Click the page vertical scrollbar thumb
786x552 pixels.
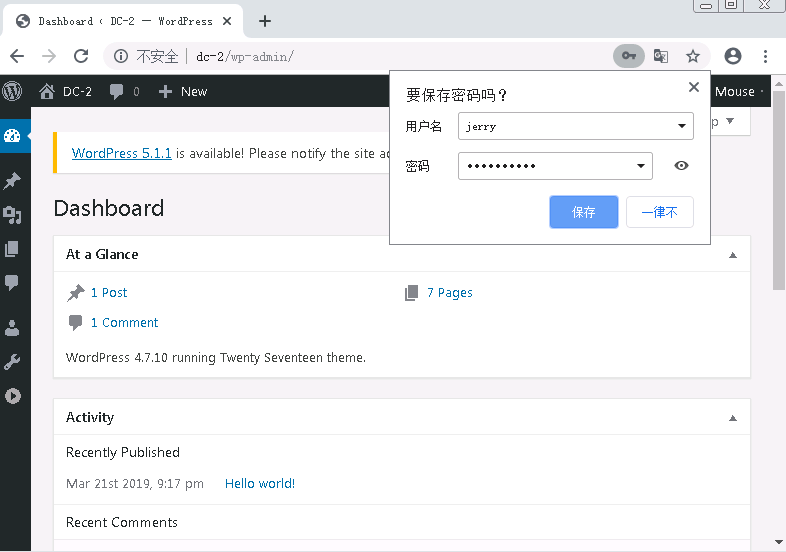(x=778, y=191)
